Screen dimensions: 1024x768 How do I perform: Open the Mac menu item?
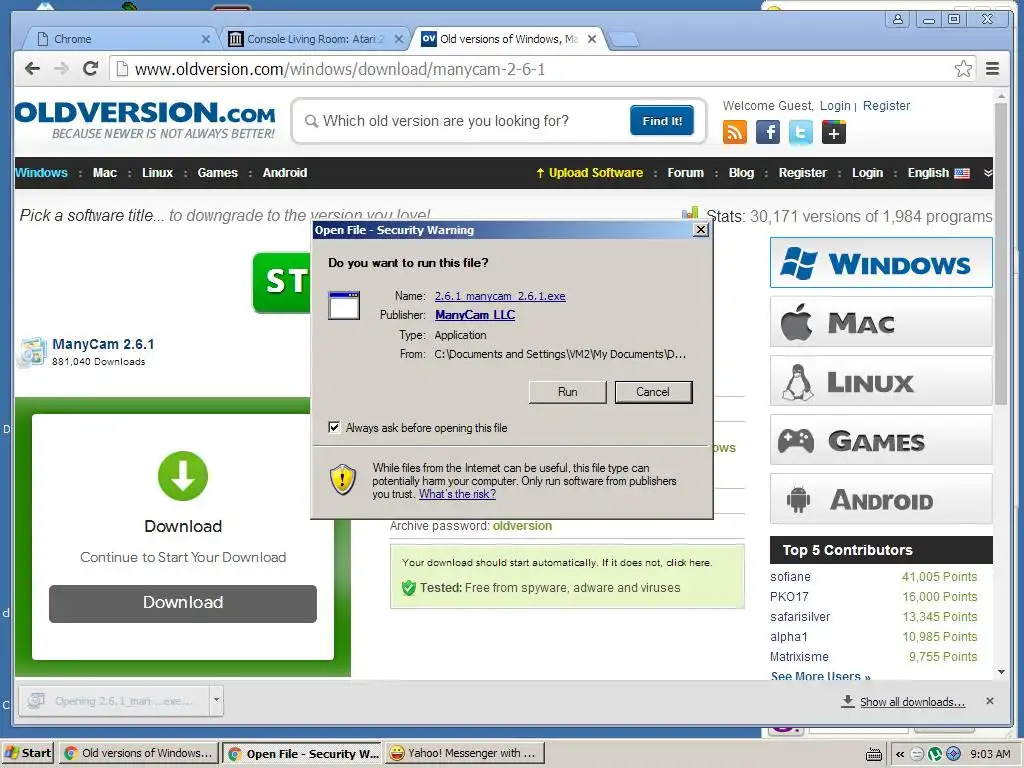click(104, 173)
